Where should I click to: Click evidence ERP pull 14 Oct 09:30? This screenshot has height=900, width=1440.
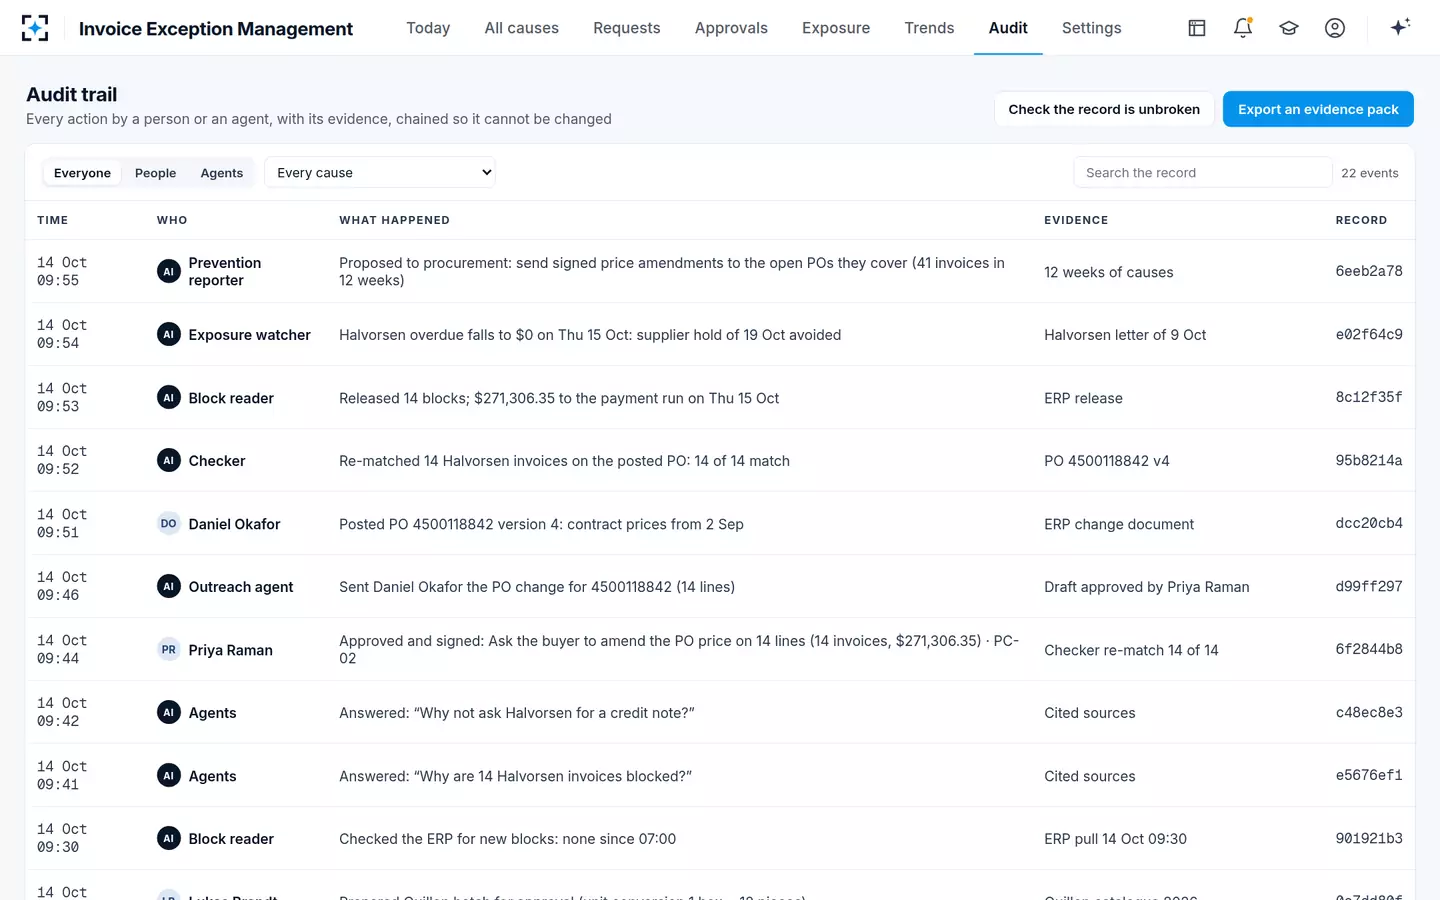(x=1115, y=838)
